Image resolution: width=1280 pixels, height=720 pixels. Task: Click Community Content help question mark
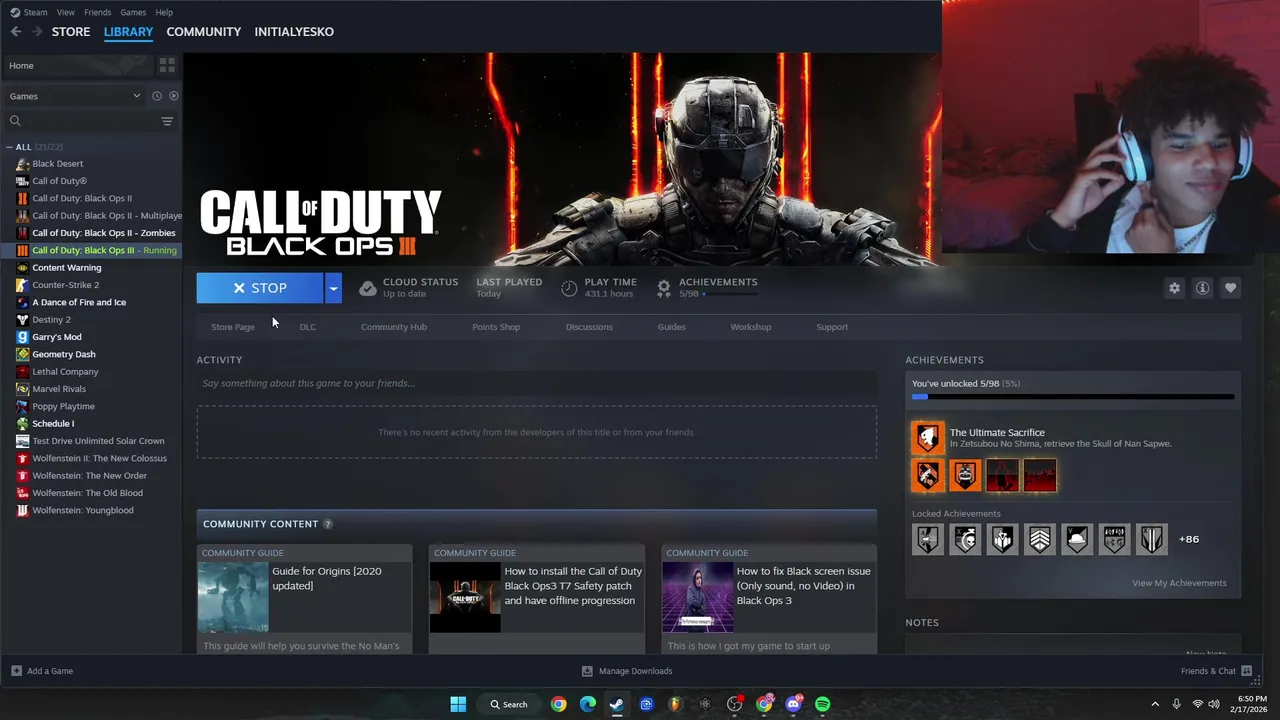pyautogui.click(x=327, y=524)
